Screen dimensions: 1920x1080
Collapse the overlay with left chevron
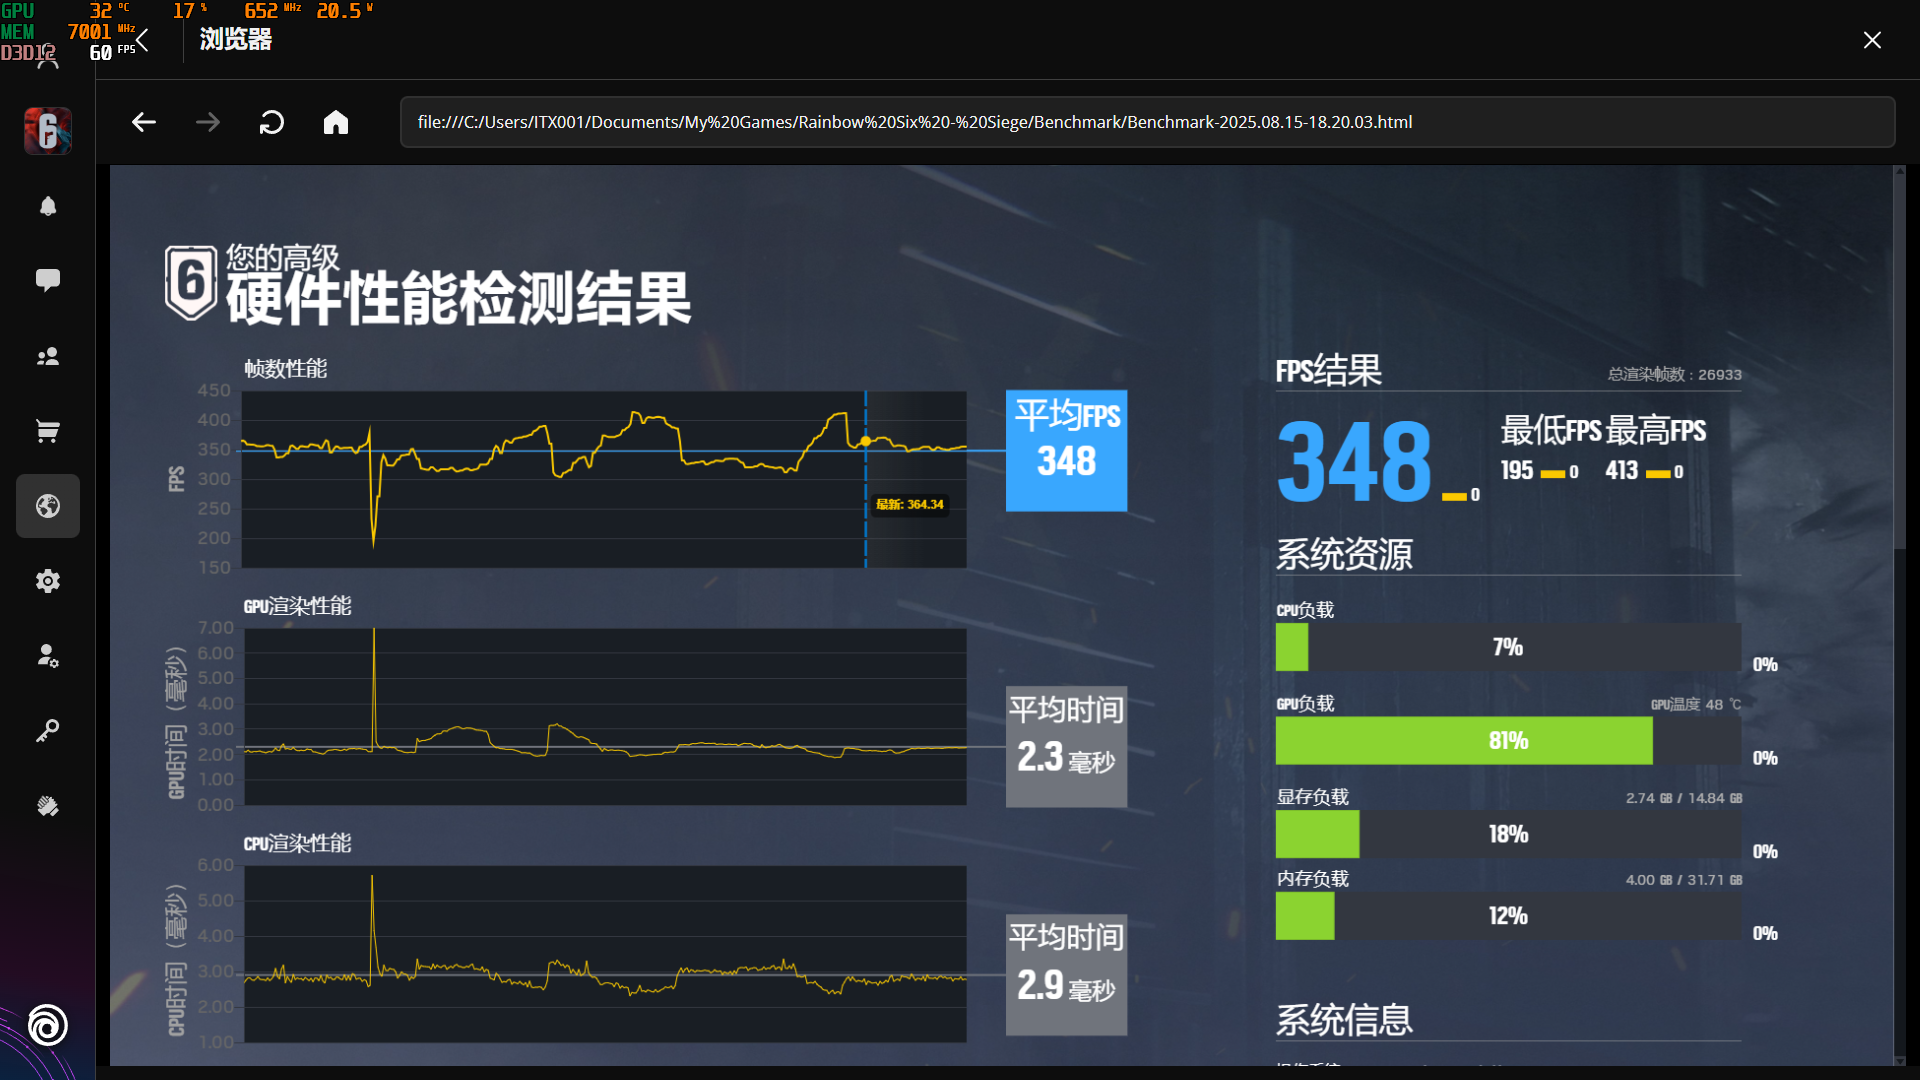click(x=143, y=40)
